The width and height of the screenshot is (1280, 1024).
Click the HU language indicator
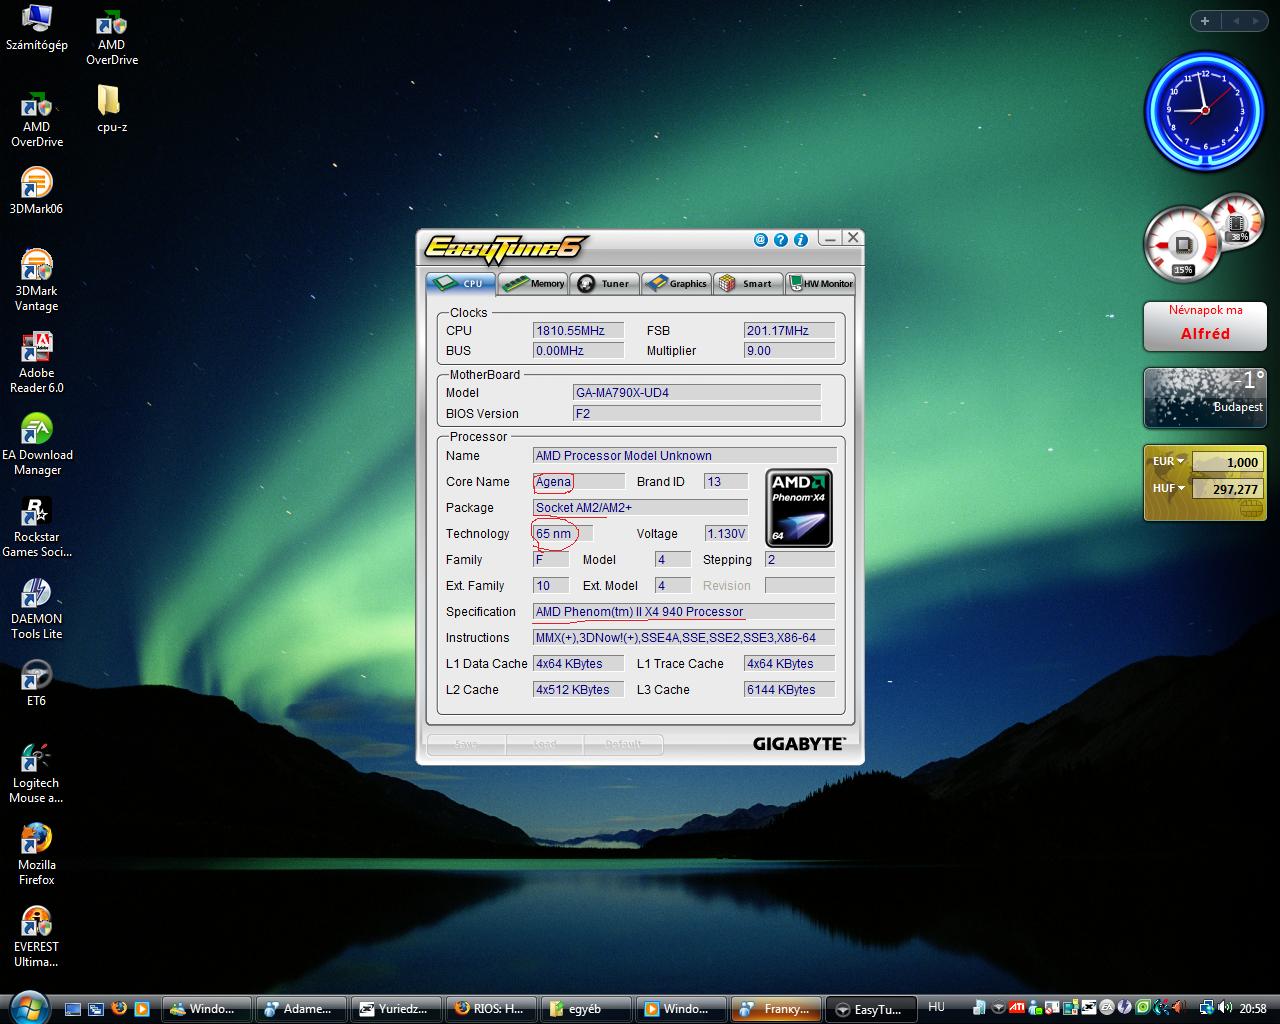pos(936,1007)
